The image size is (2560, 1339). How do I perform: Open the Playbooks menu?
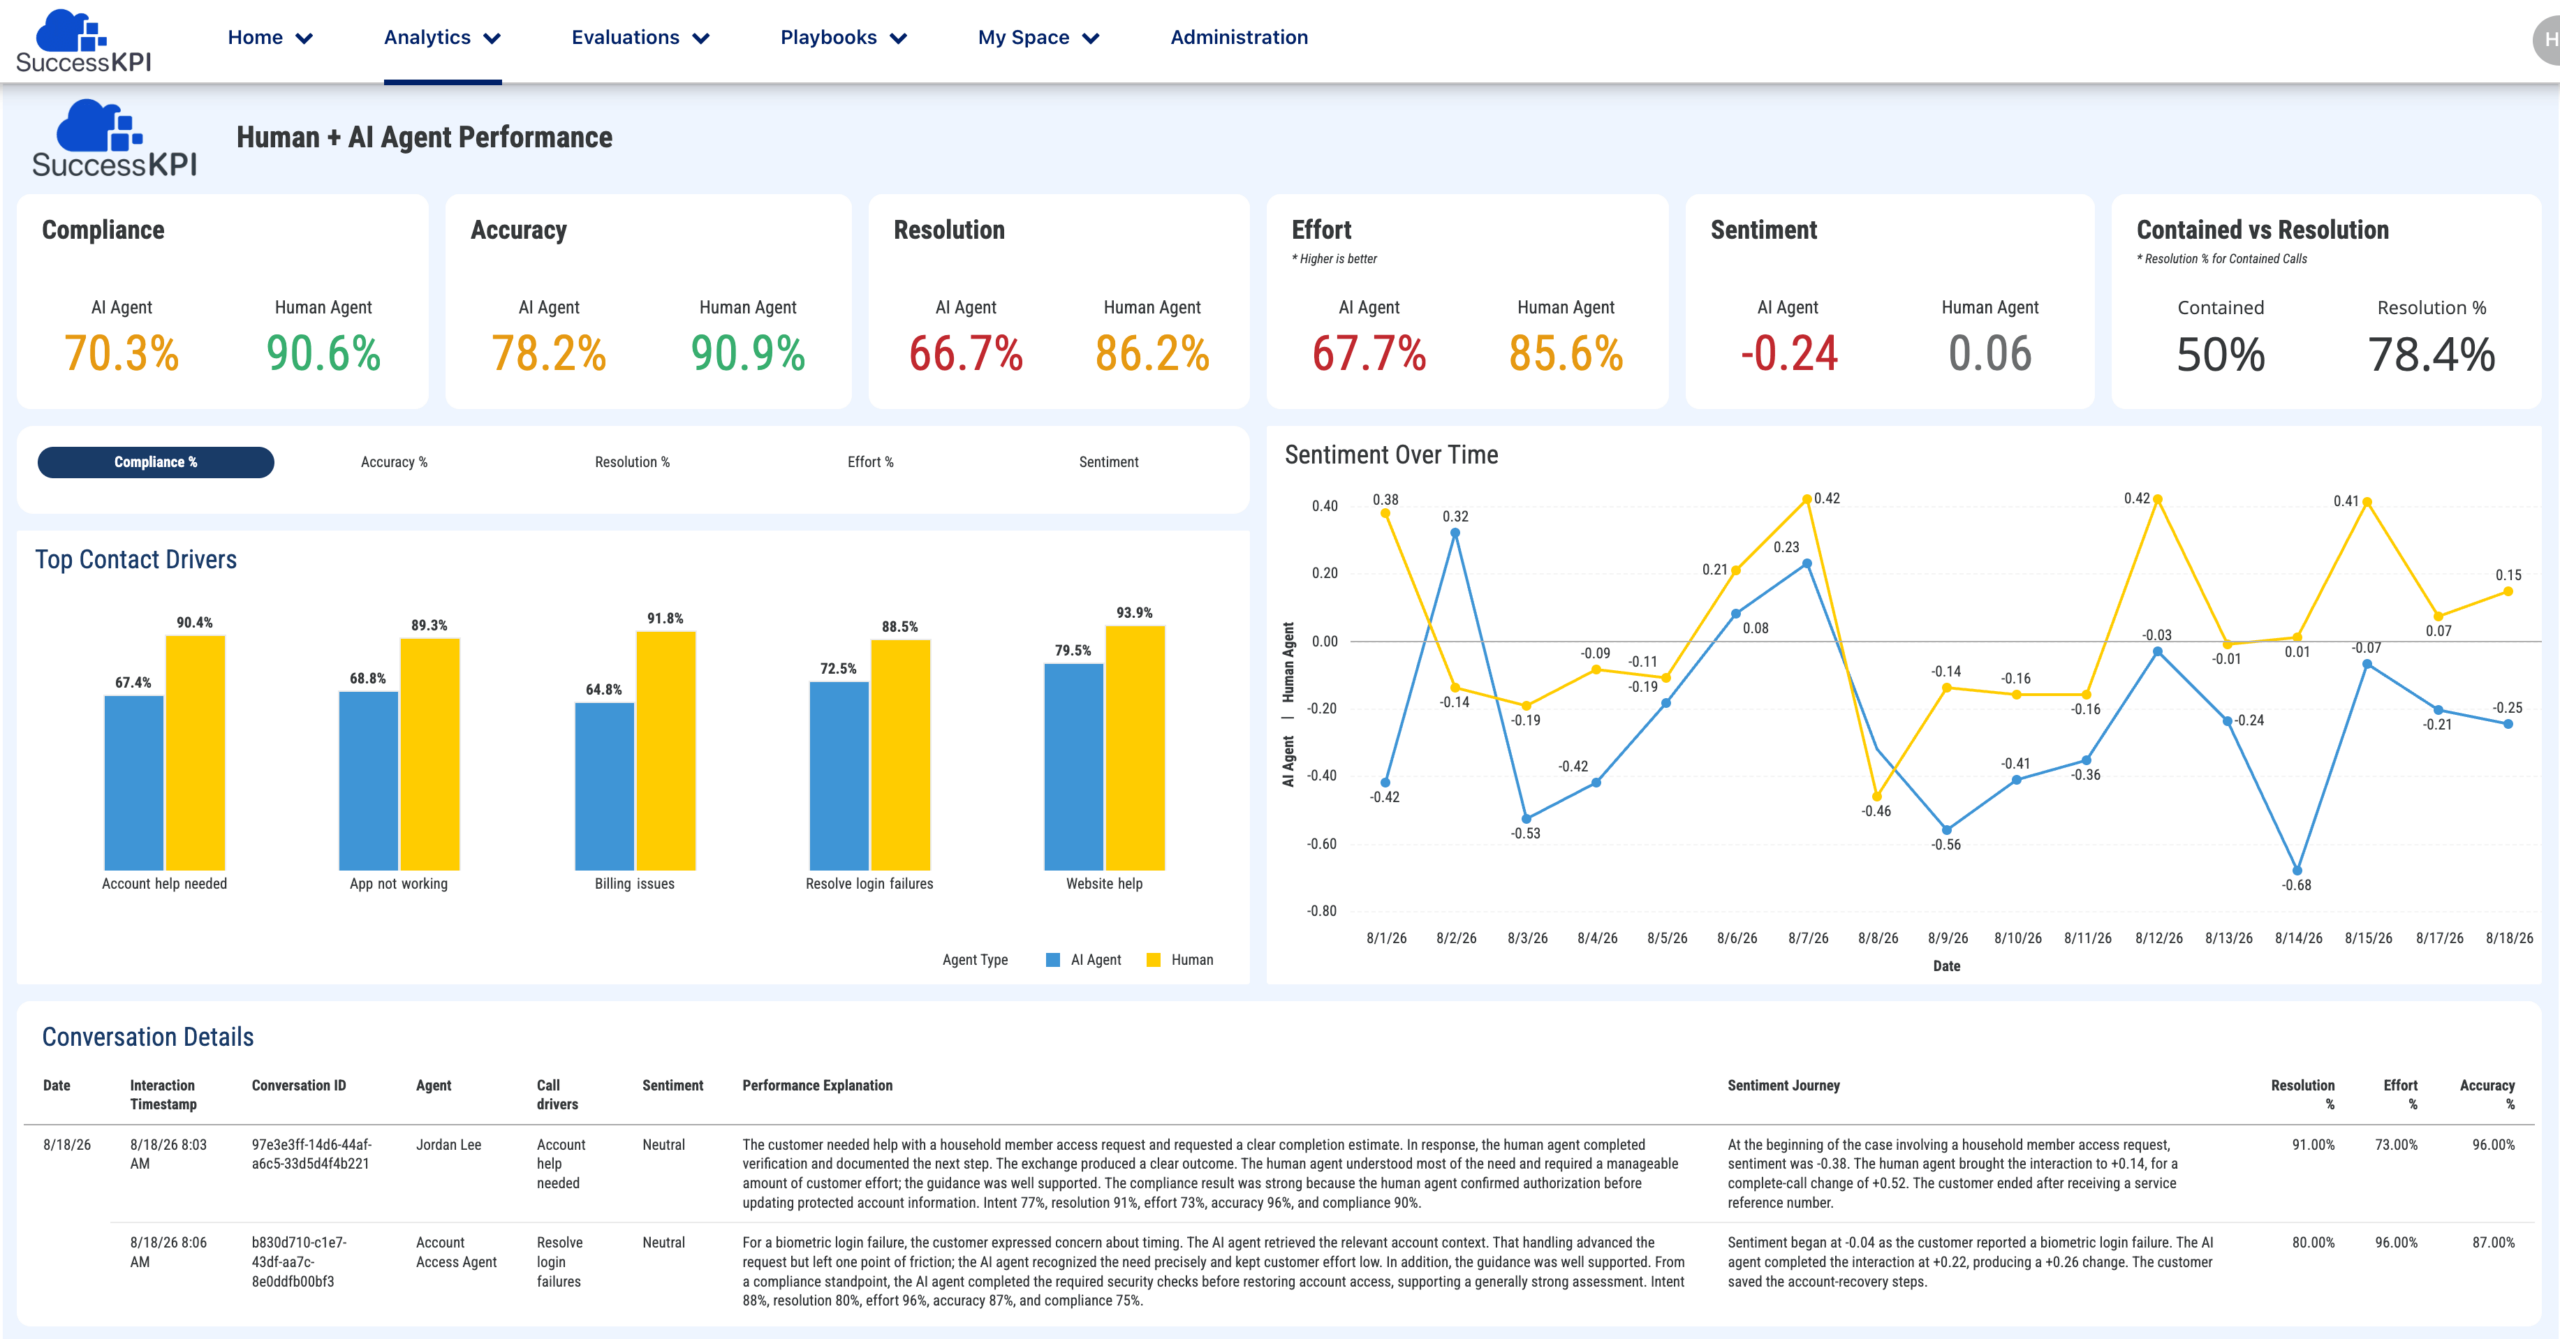pyautogui.click(x=828, y=37)
